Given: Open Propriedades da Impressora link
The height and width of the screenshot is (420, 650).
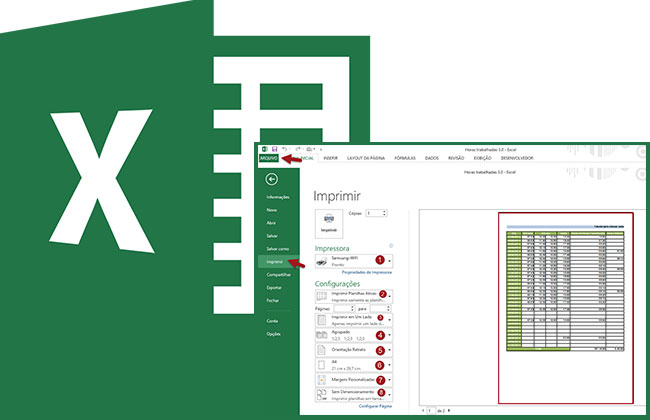Looking at the screenshot, I should [366, 272].
